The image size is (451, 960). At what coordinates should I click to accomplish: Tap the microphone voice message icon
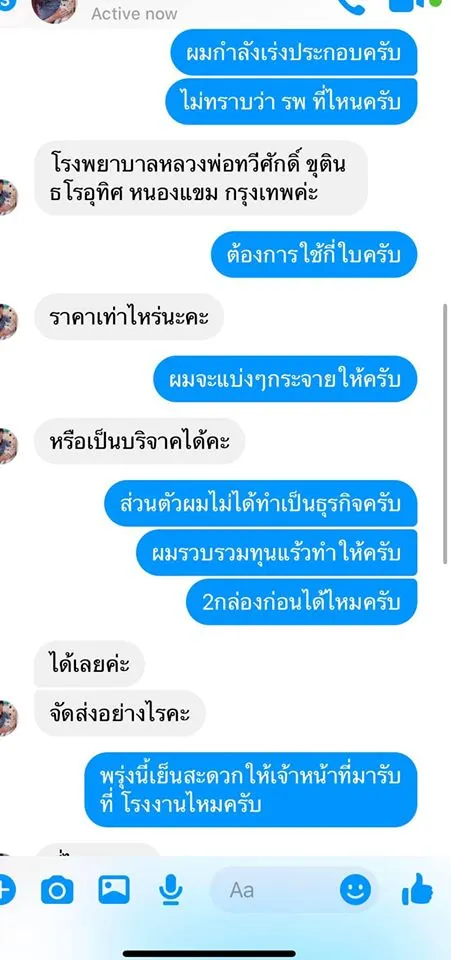(x=170, y=890)
